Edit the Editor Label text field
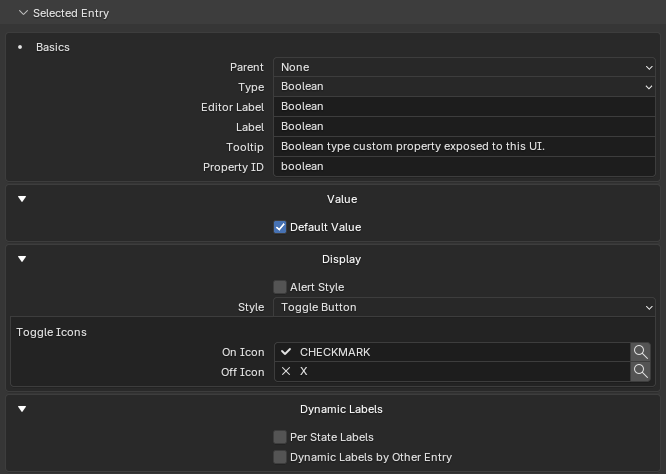This screenshot has height=474, width=666. pyautogui.click(x=464, y=107)
